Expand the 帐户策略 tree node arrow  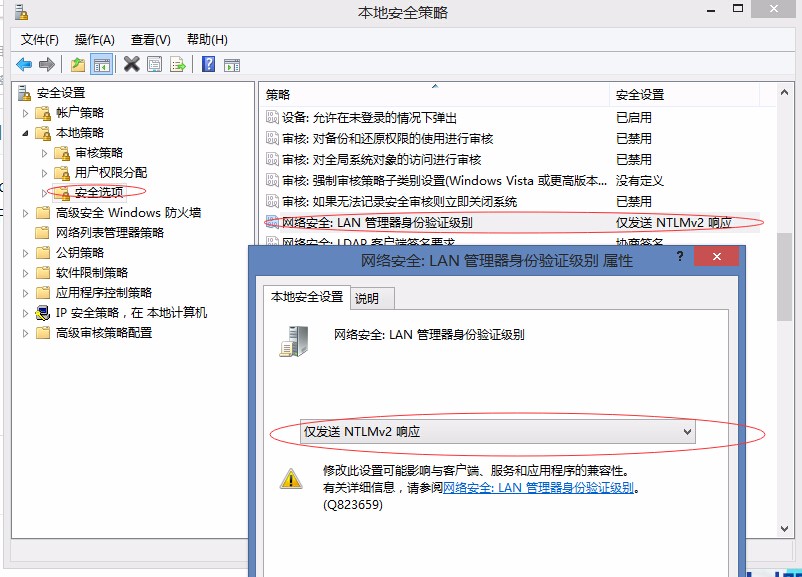click(26, 113)
